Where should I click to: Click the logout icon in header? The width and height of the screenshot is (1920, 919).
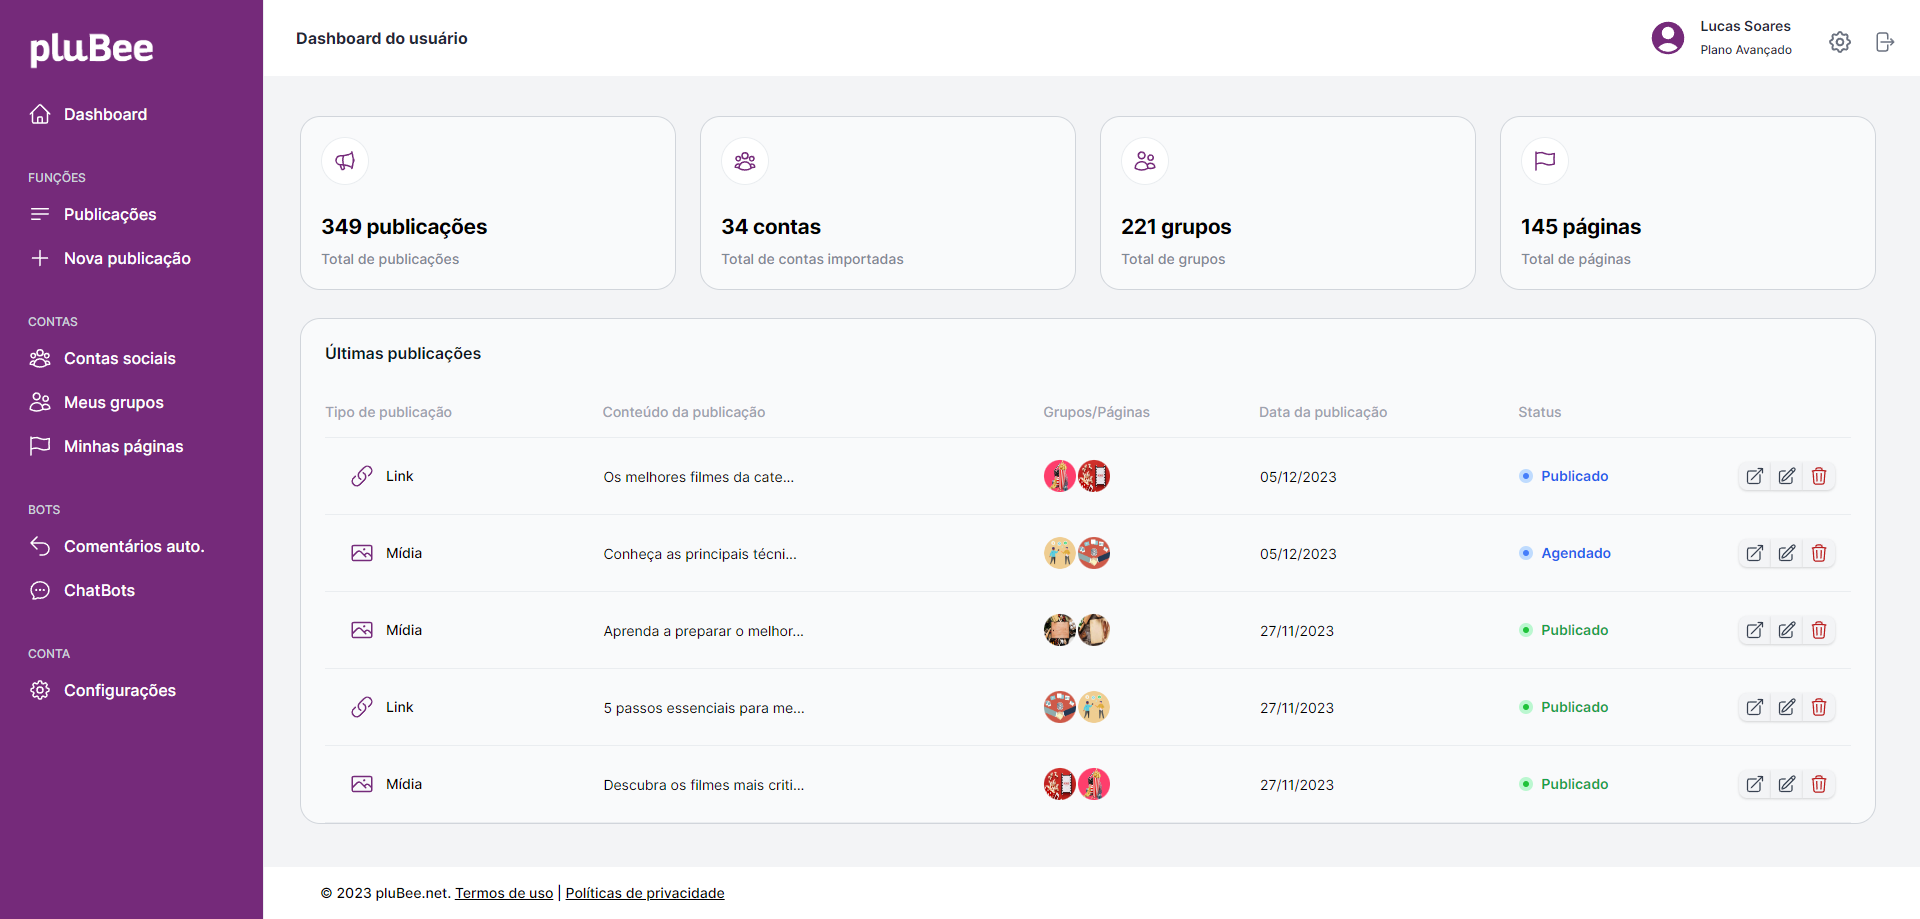pyautogui.click(x=1885, y=42)
